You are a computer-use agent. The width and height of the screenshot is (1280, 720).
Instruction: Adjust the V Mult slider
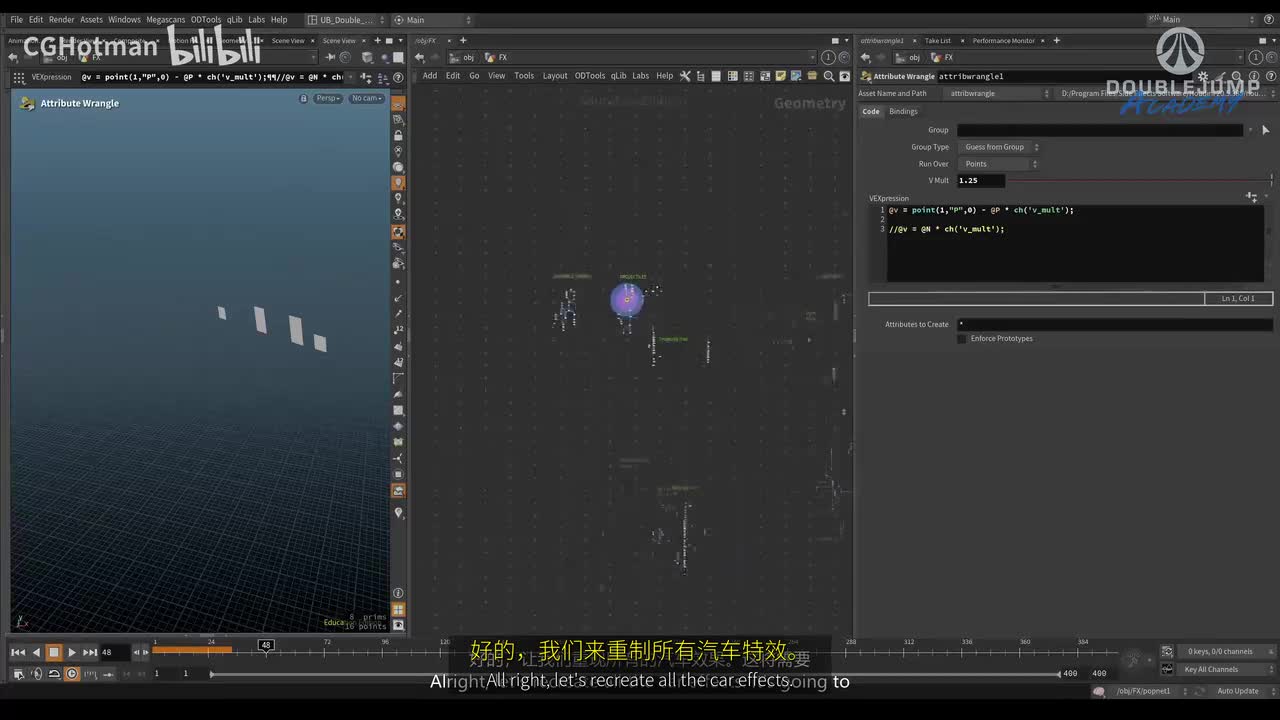[1139, 180]
